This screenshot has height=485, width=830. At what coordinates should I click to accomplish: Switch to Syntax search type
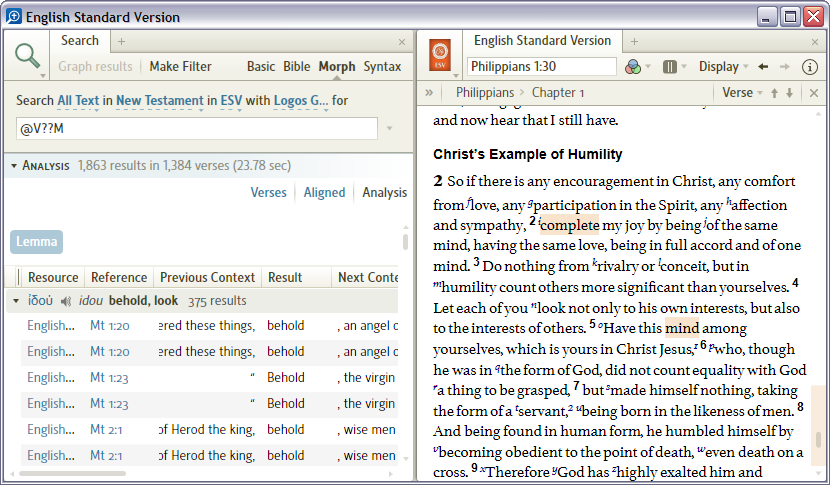click(382, 67)
